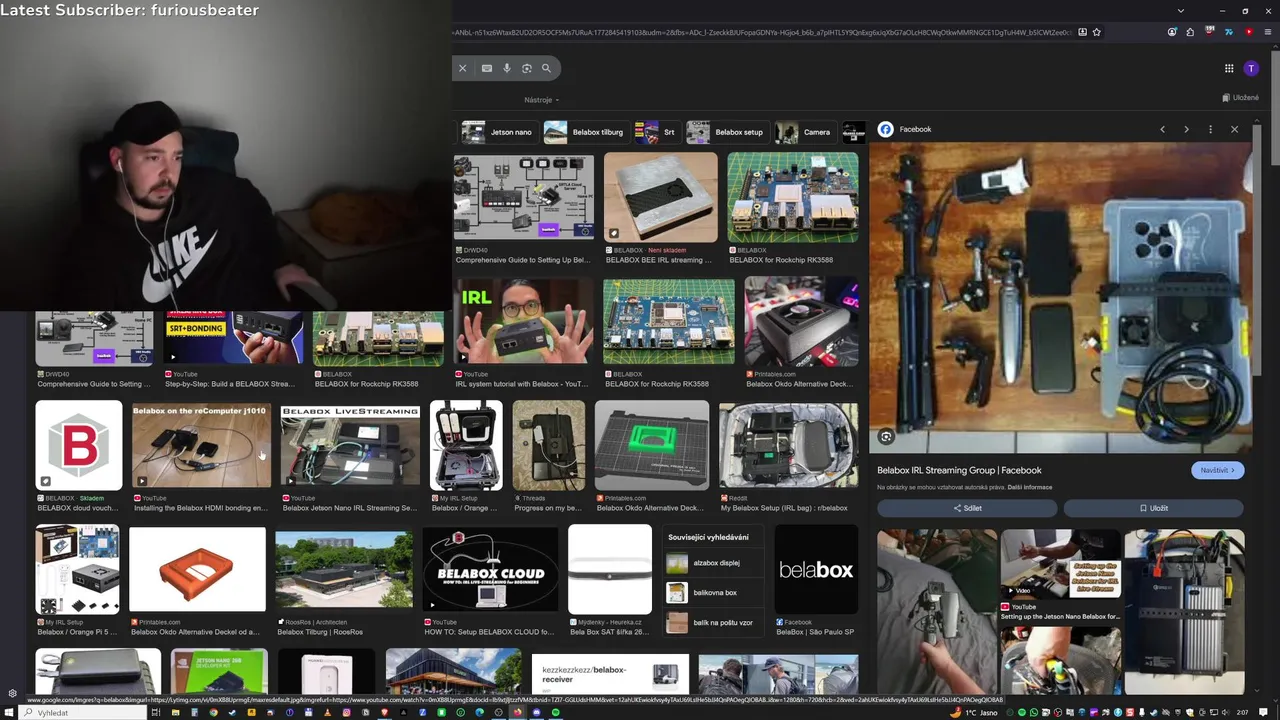1280x720 pixels.
Task: Open the on-screen keyboard input tool
Action: point(487,68)
